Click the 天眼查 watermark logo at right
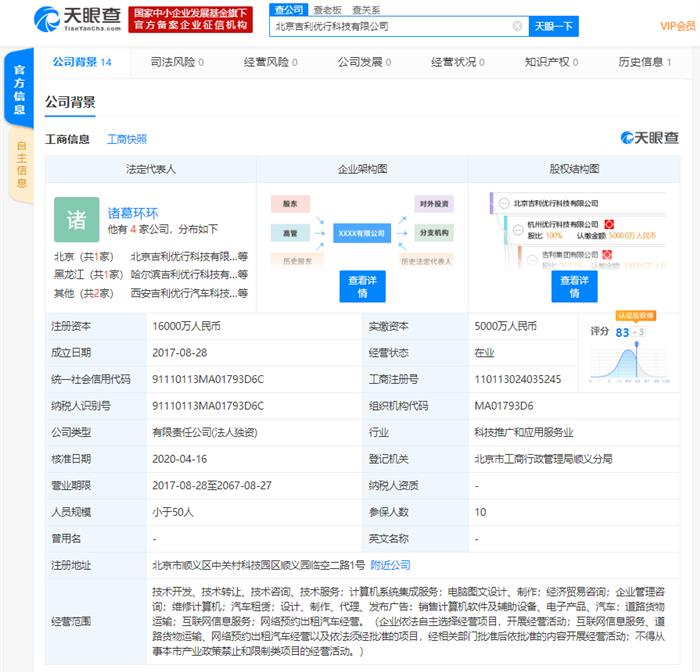The height and width of the screenshot is (672, 700). point(648,138)
